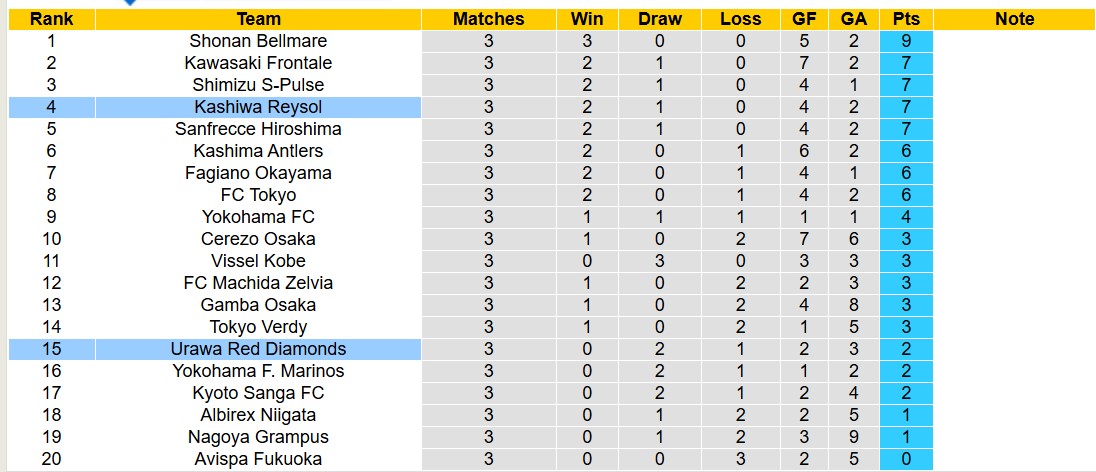Select the Cerezo Osaka team name
Image resolution: width=1096 pixels, height=472 pixels.
click(258, 239)
